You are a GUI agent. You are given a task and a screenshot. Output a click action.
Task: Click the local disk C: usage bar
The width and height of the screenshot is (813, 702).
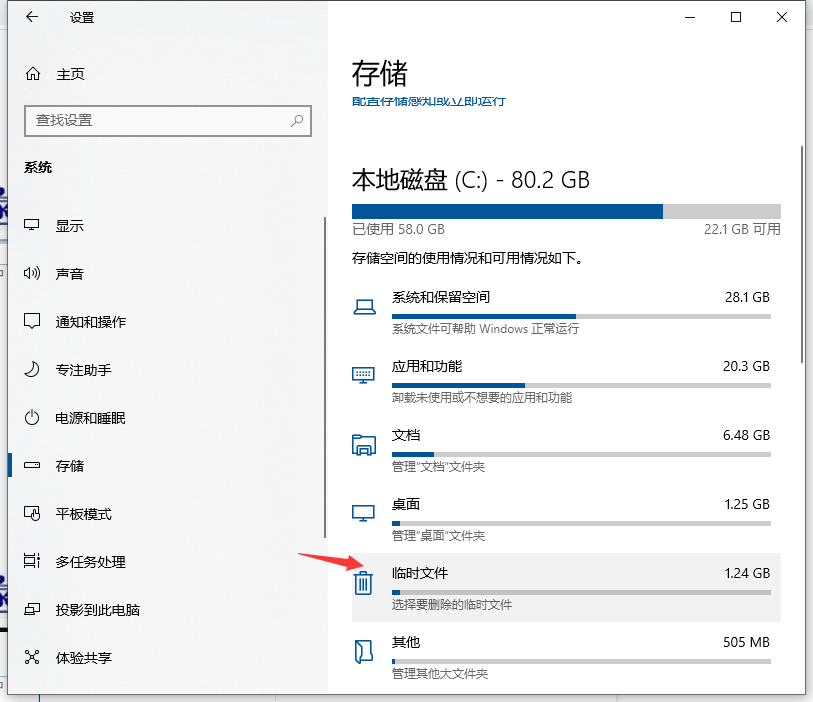[566, 211]
